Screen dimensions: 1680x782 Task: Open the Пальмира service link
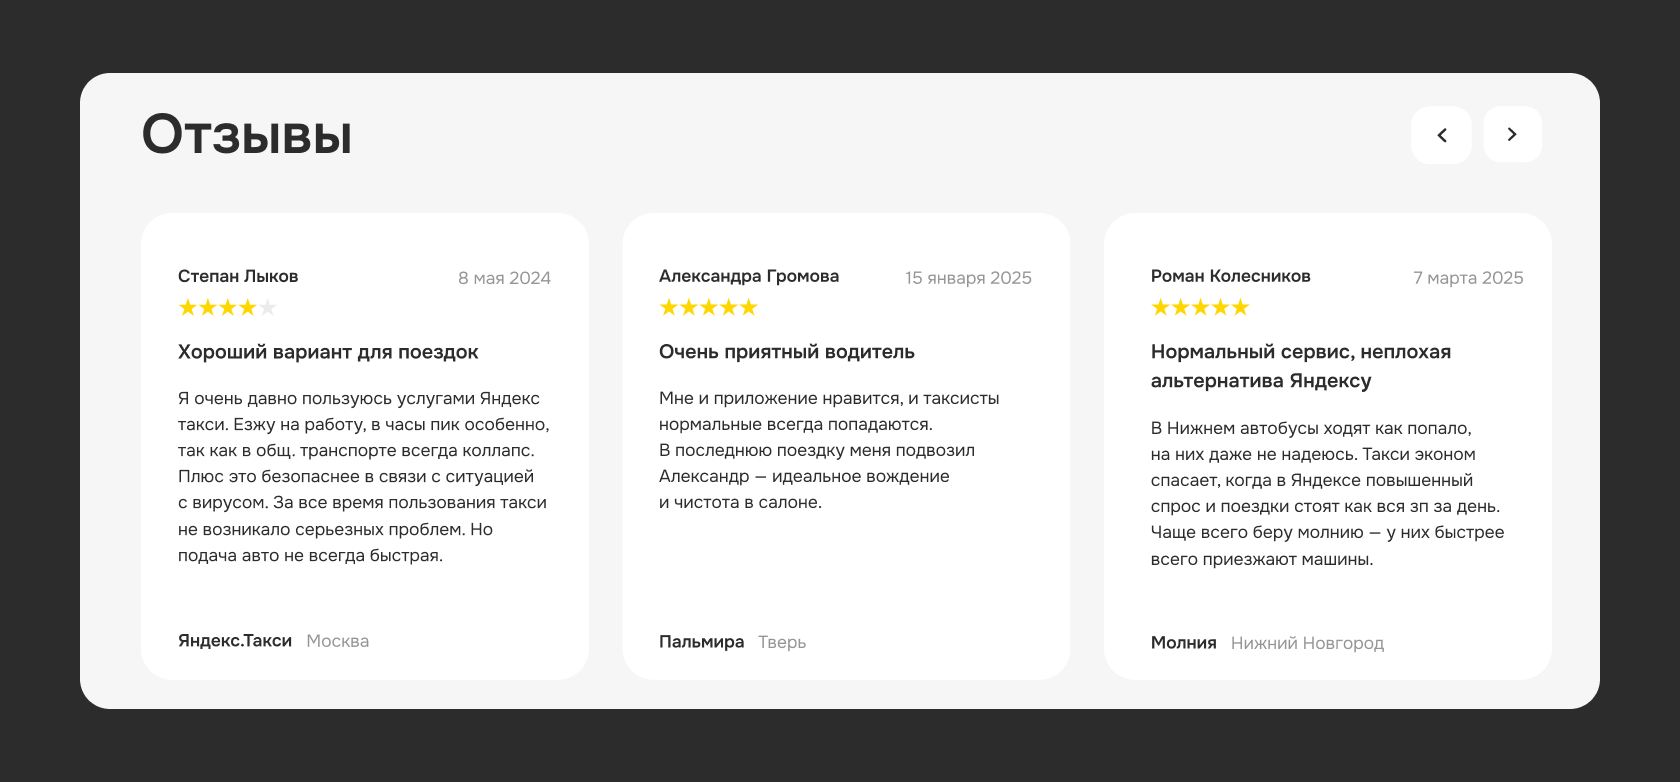[701, 642]
